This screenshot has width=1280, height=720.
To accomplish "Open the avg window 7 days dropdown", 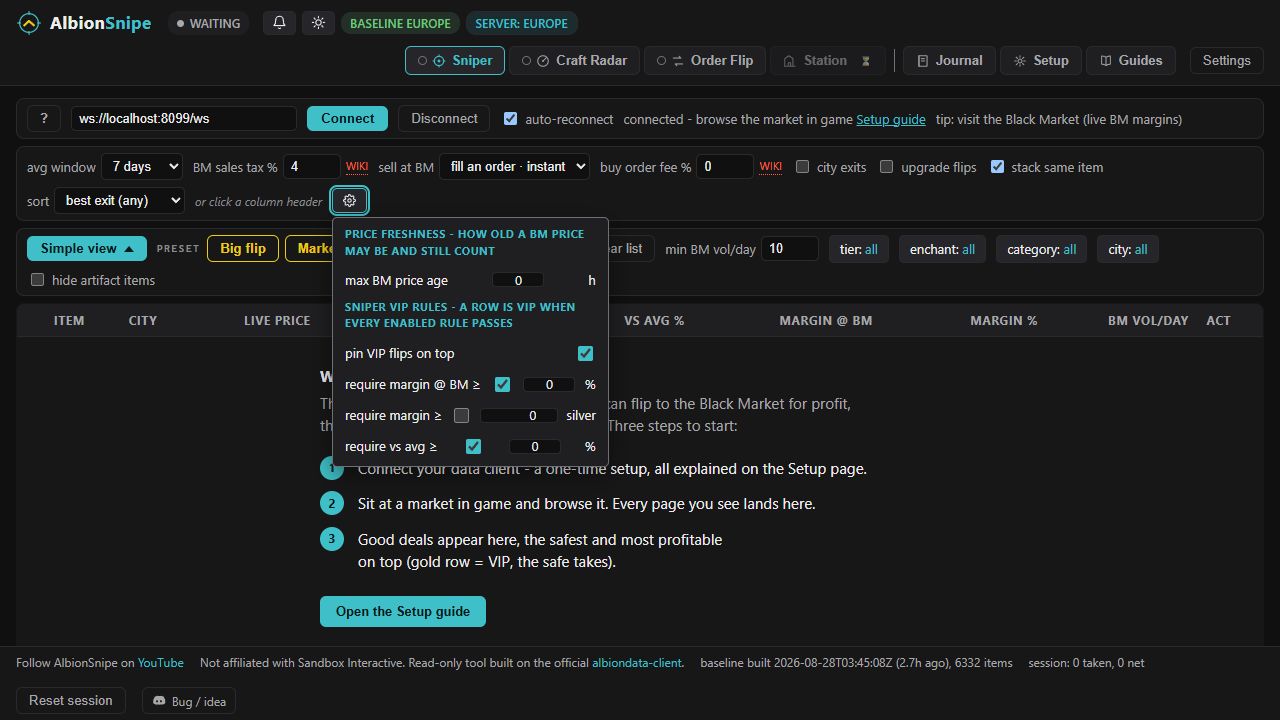I will point(142,167).
